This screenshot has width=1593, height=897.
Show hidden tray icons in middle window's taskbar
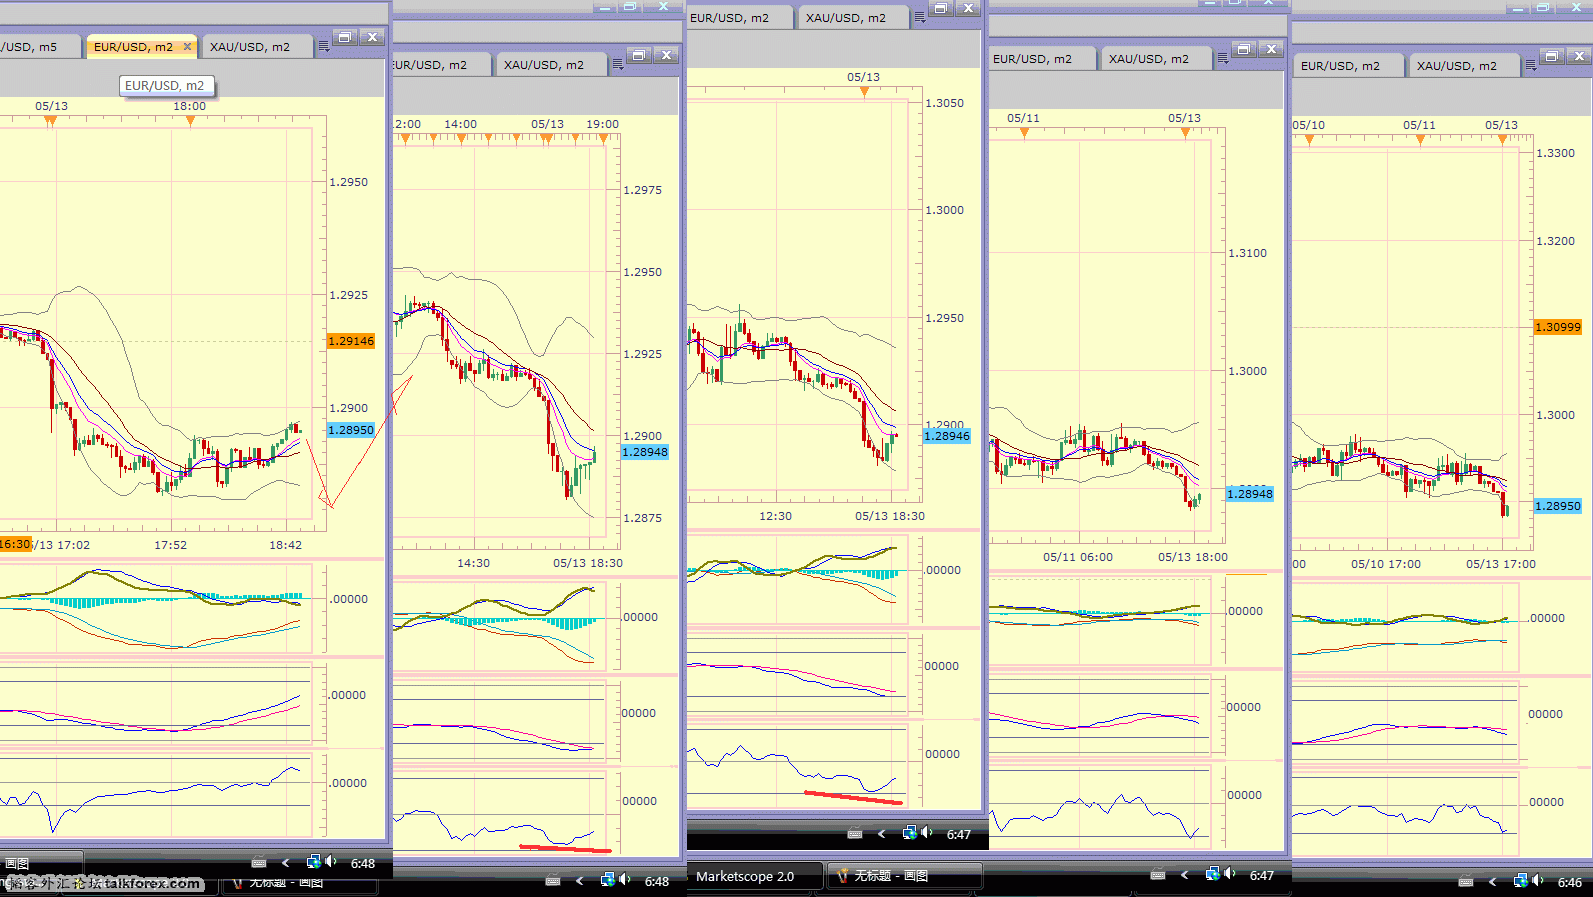[882, 833]
